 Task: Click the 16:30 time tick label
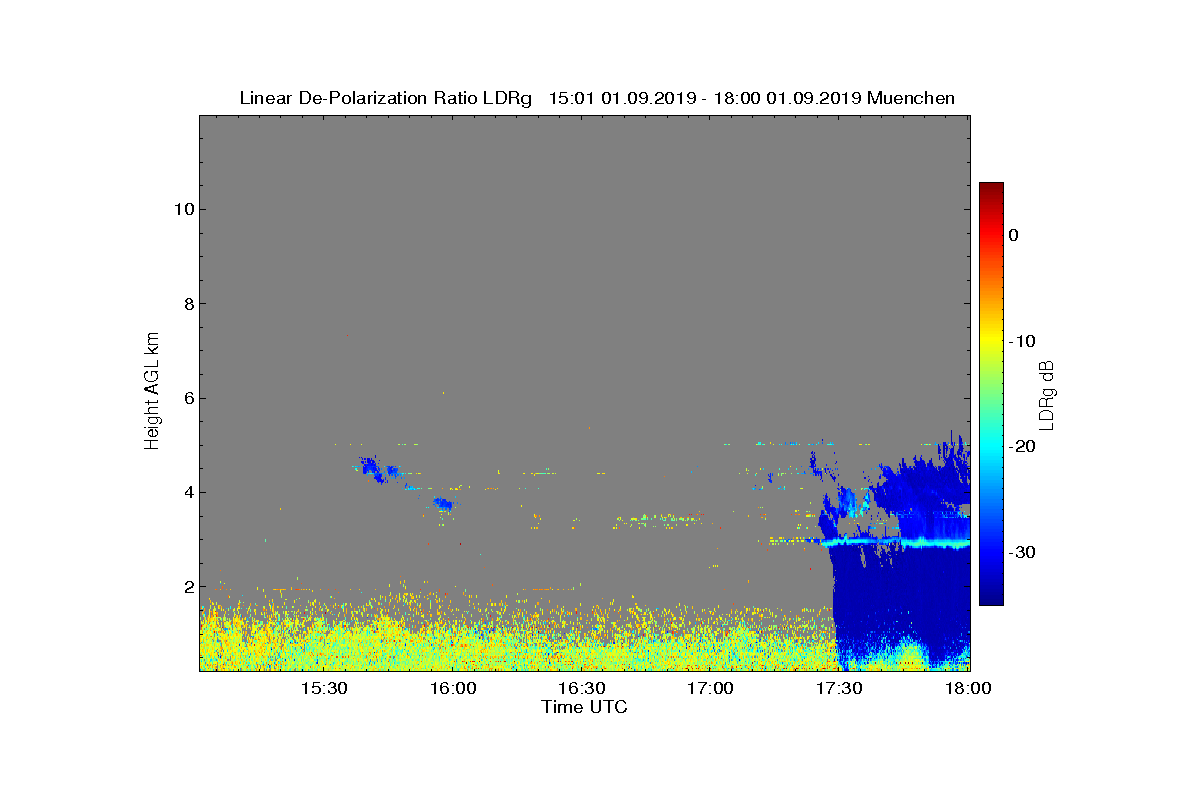click(582, 689)
